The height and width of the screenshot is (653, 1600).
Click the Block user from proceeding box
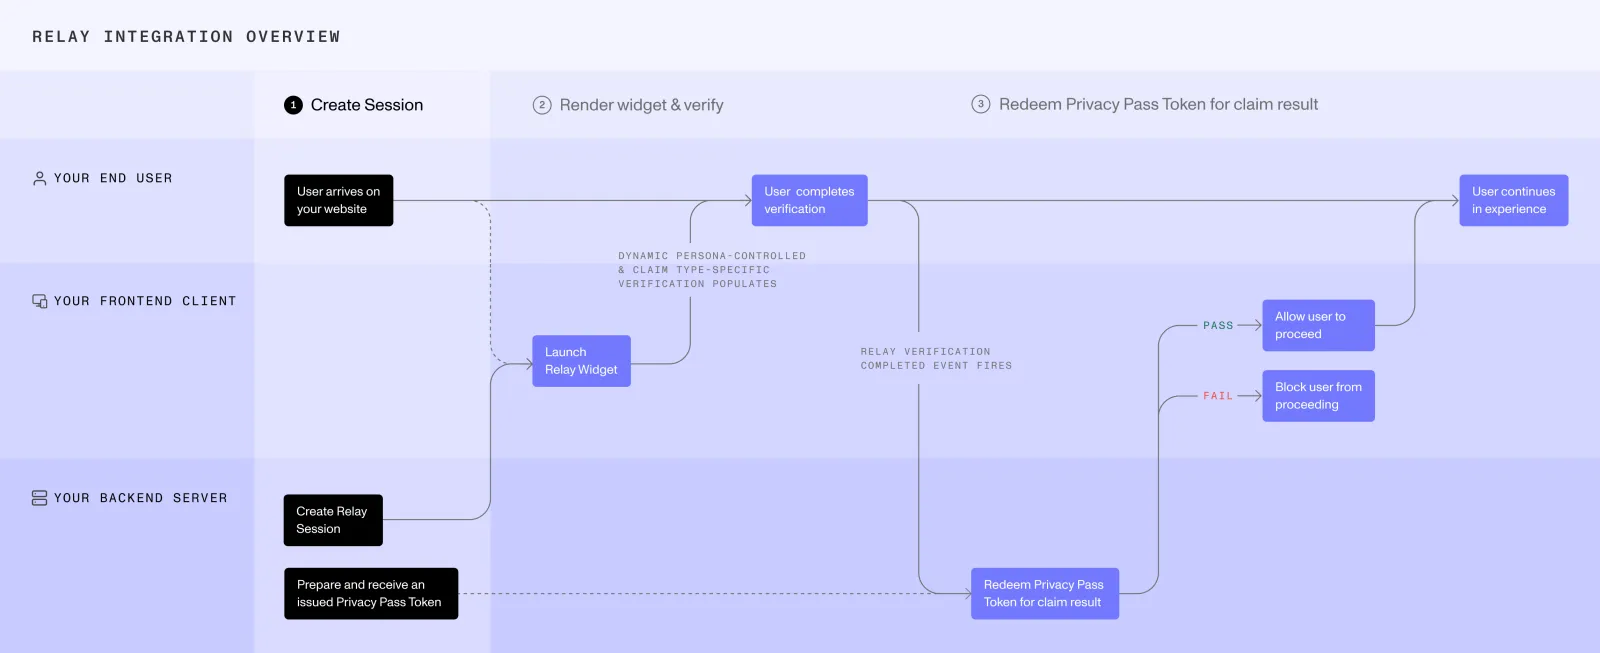point(1318,396)
